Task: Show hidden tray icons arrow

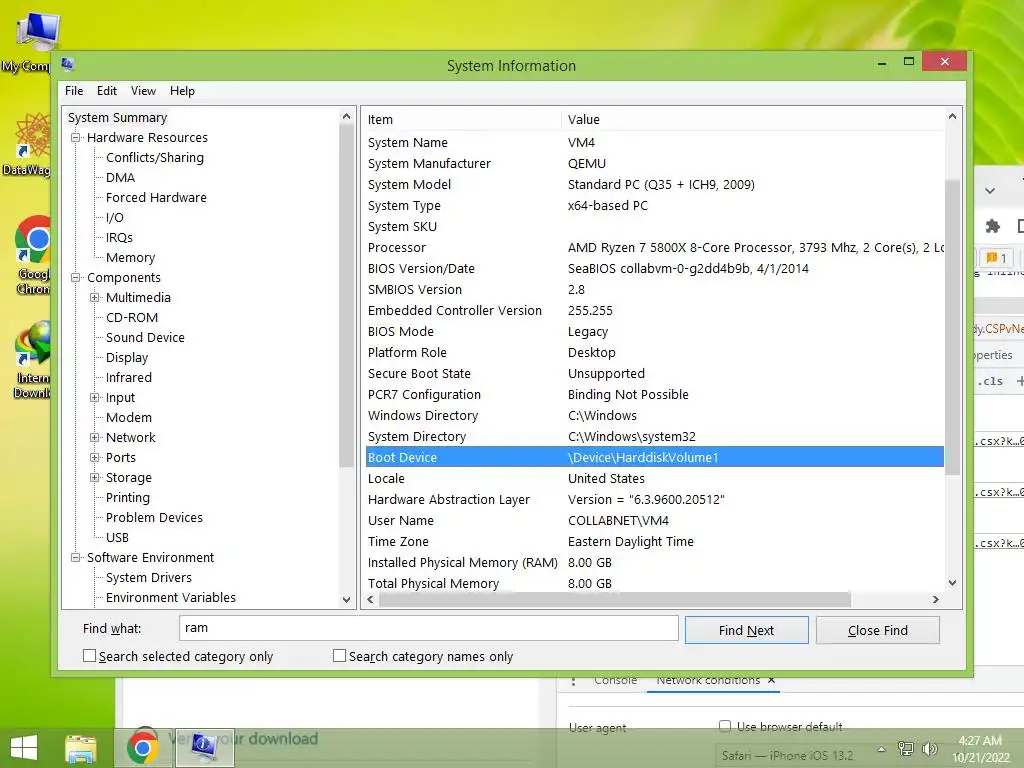Action: click(881, 749)
